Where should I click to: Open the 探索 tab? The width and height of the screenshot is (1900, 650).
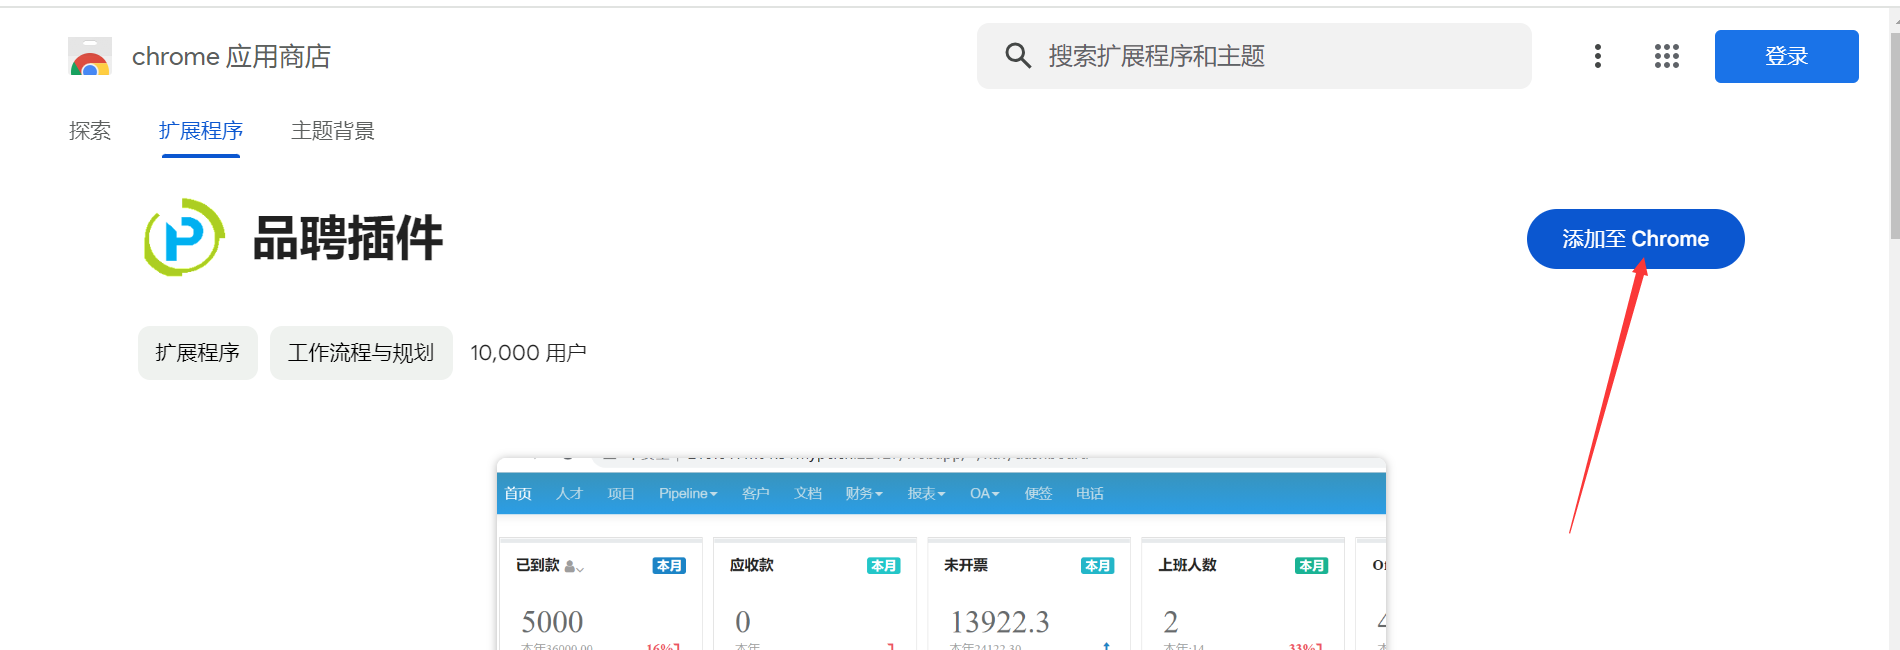point(90,131)
